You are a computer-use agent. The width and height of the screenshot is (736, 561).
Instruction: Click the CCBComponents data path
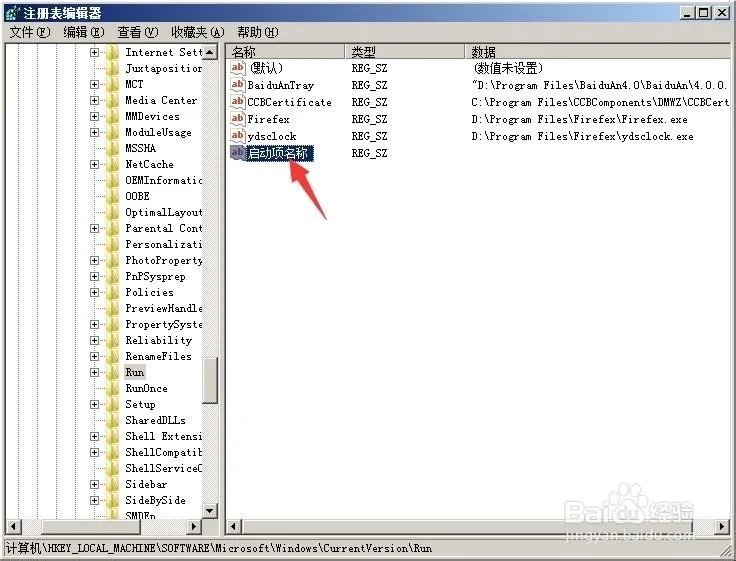[x=600, y=102]
